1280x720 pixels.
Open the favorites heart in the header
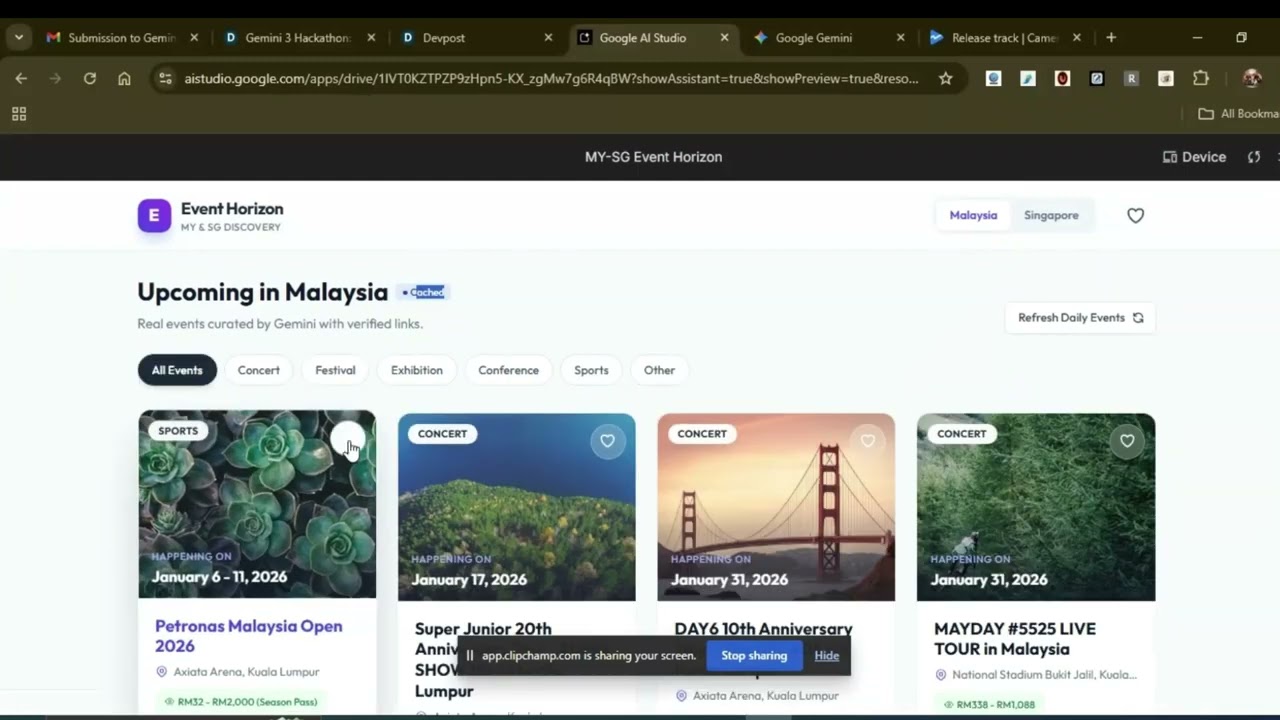click(1135, 215)
